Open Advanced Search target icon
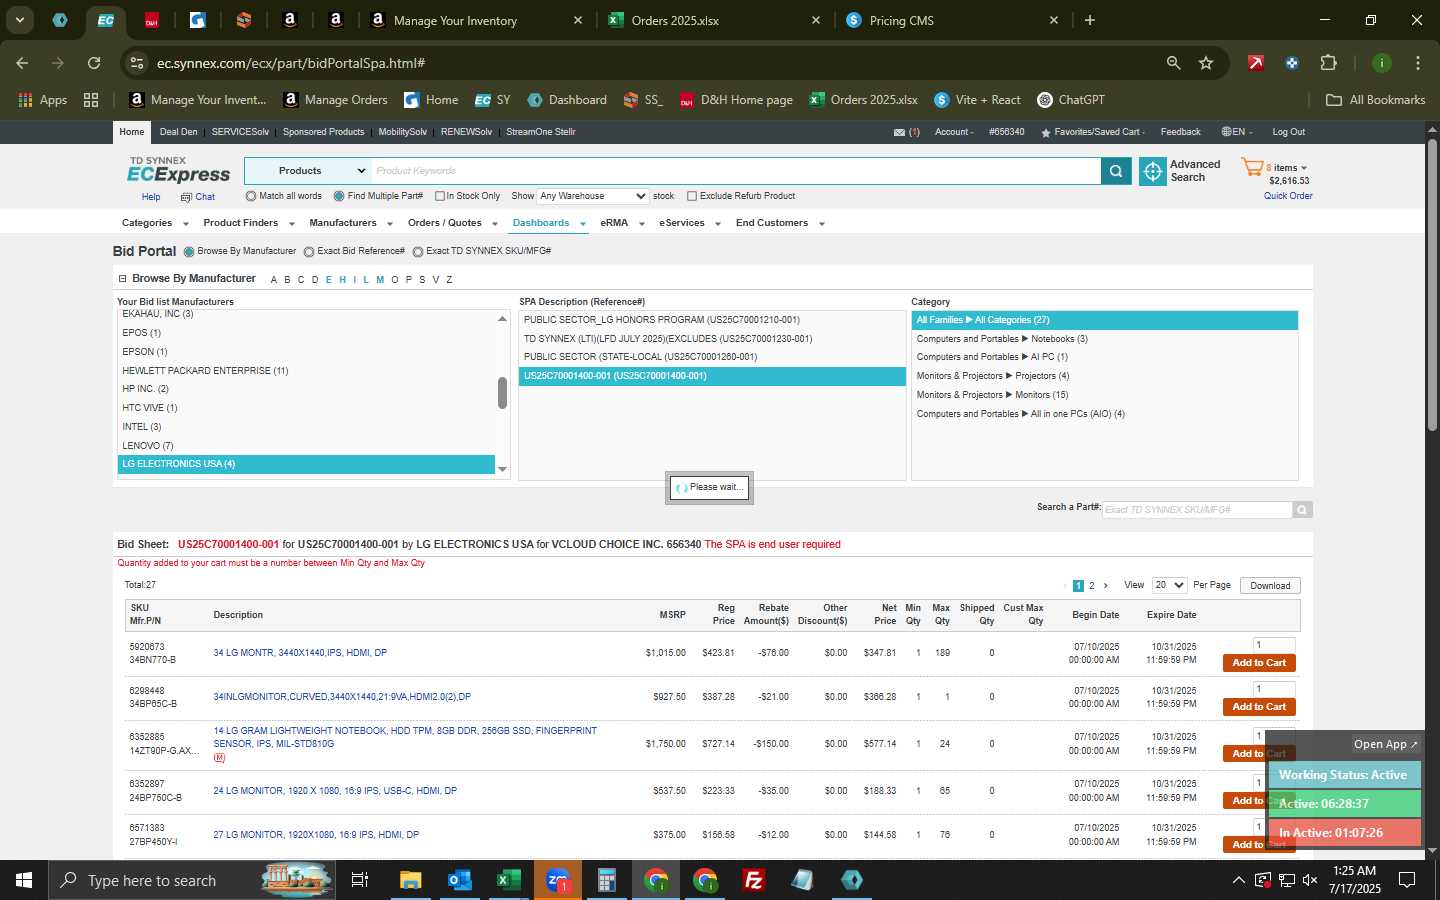Image resolution: width=1440 pixels, height=900 pixels. 1153,172
